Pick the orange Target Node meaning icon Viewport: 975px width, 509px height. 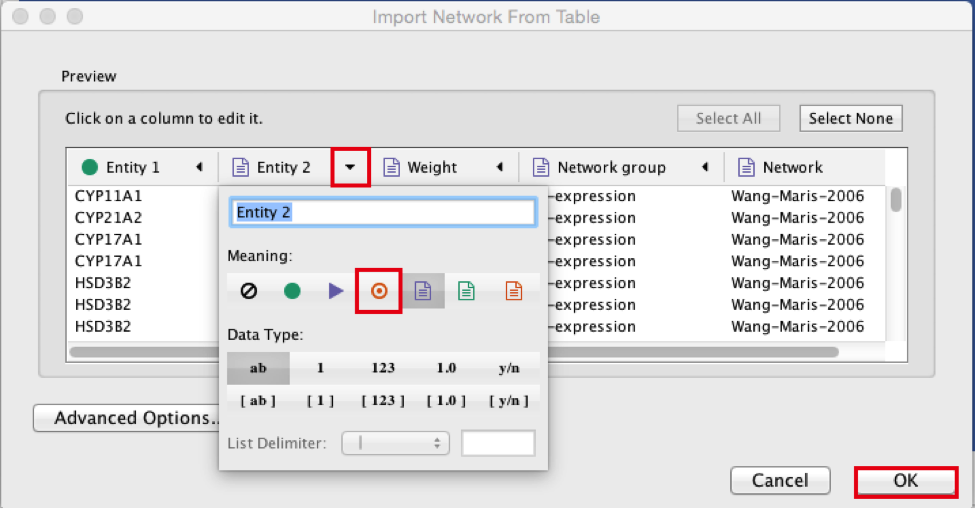(x=379, y=291)
